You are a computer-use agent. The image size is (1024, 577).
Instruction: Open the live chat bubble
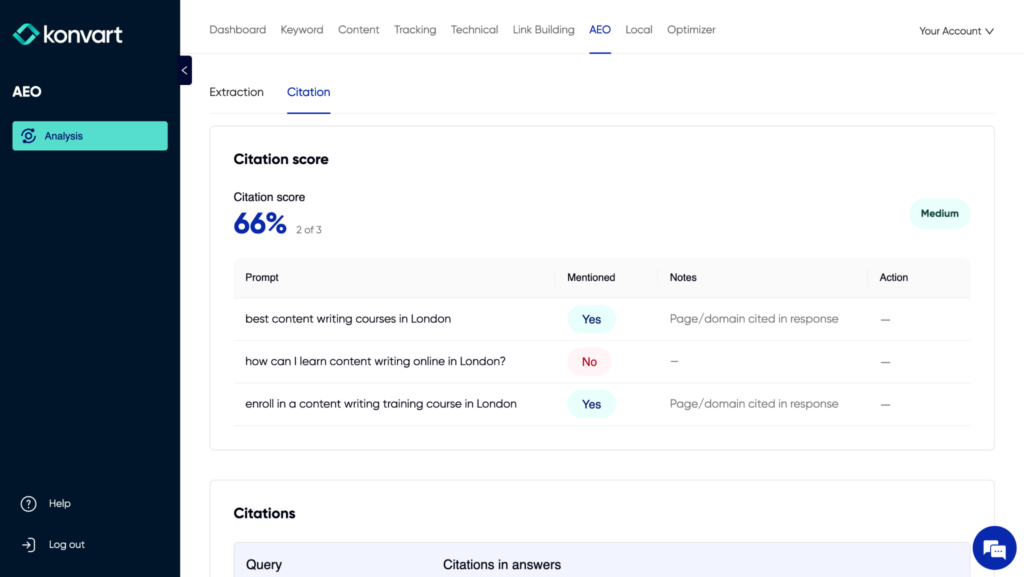tap(994, 548)
